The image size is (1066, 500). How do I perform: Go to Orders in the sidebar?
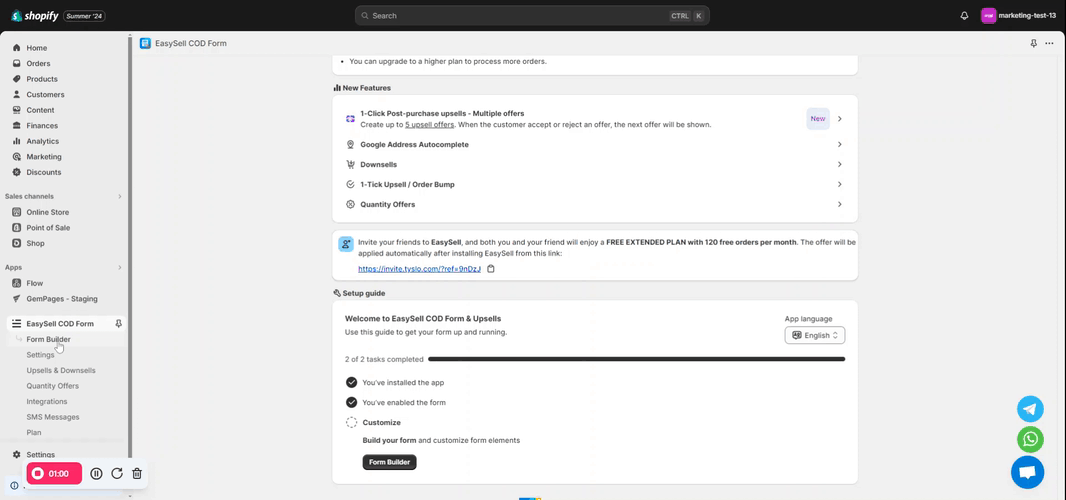38,63
